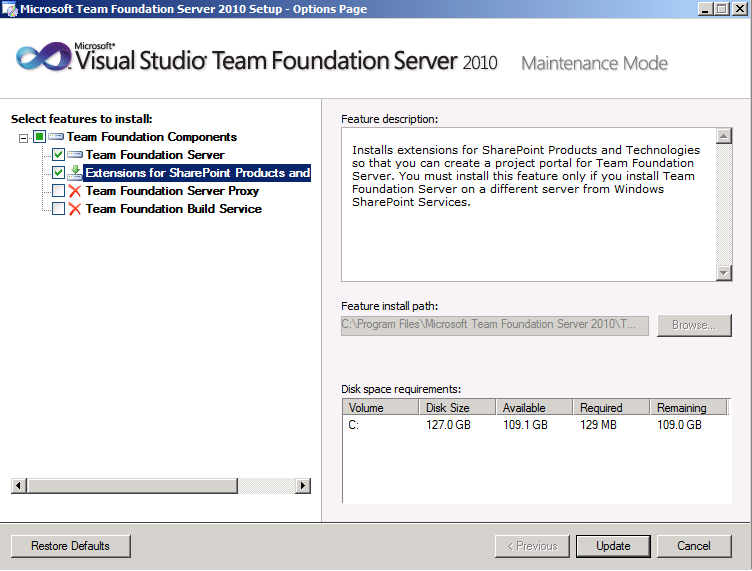Close the setup window
752x571 pixels.
tap(740, 9)
